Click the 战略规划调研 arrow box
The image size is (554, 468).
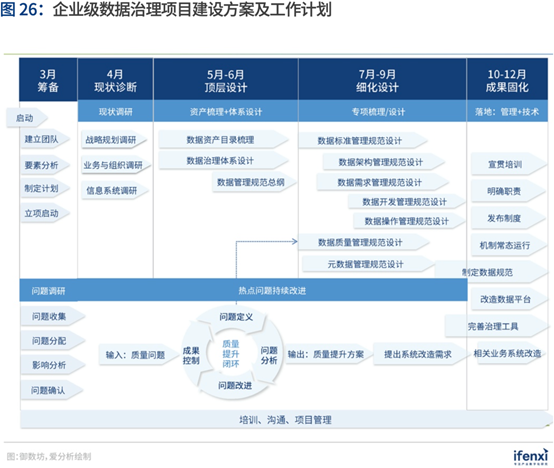point(114,140)
